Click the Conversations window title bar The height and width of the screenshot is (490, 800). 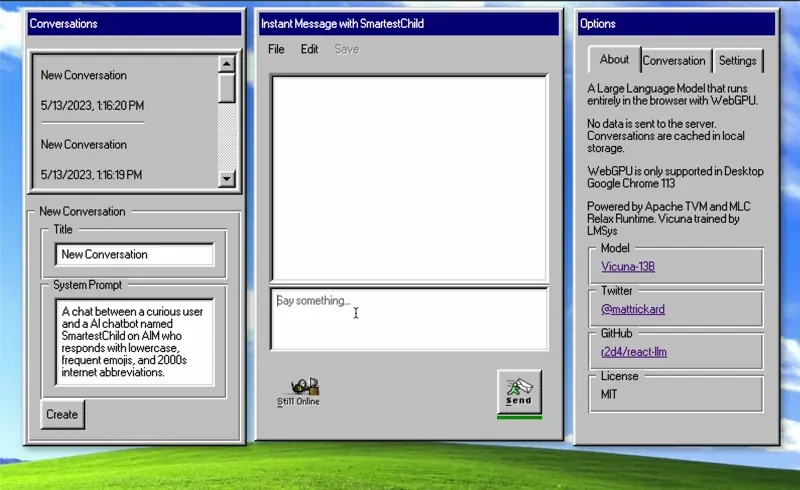(x=135, y=23)
